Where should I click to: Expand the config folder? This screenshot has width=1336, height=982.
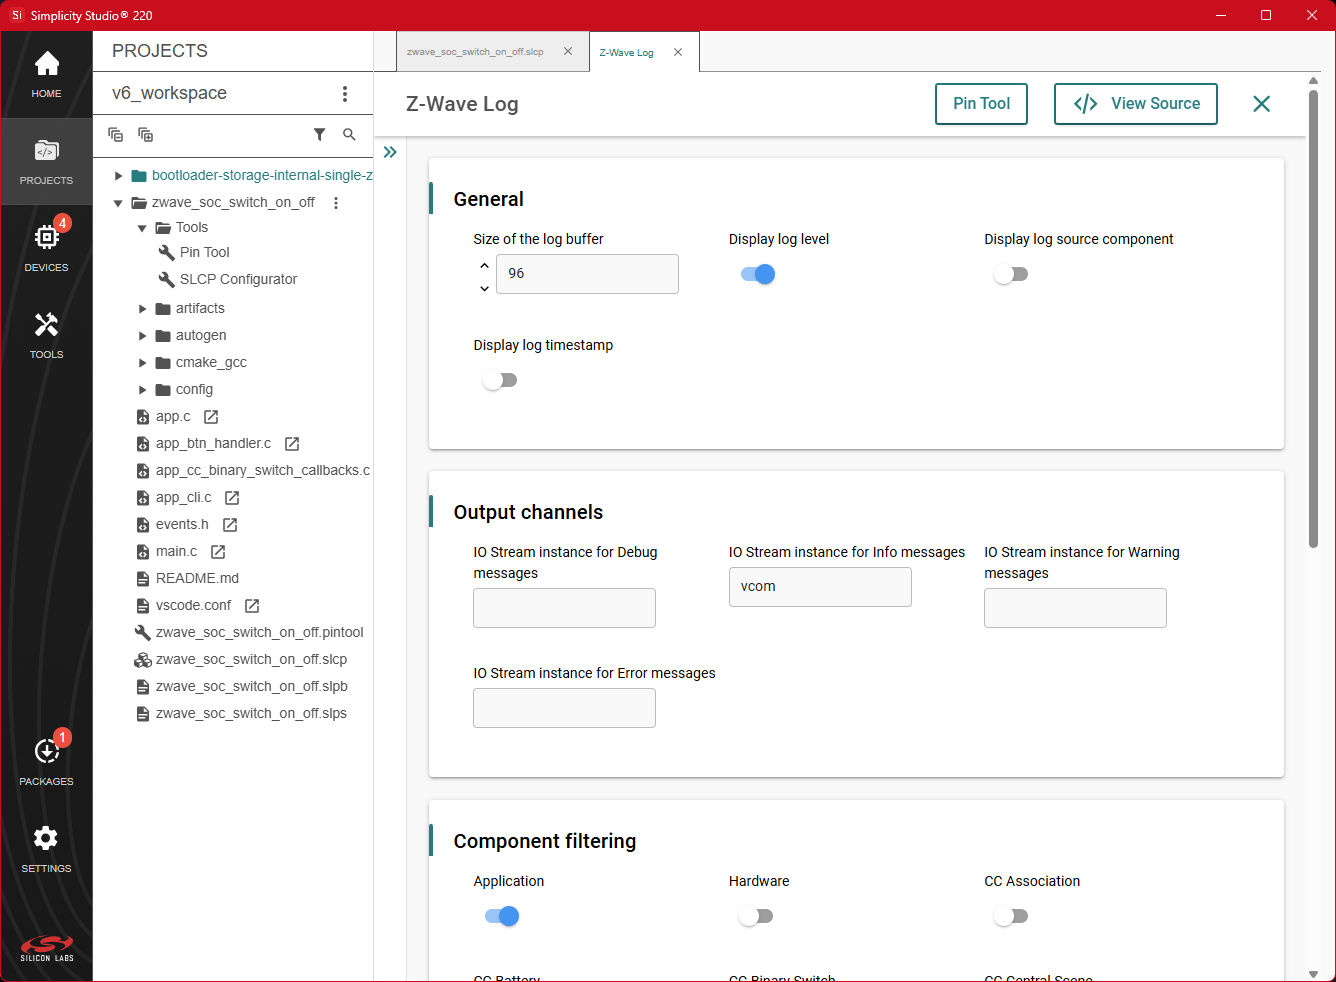point(142,389)
